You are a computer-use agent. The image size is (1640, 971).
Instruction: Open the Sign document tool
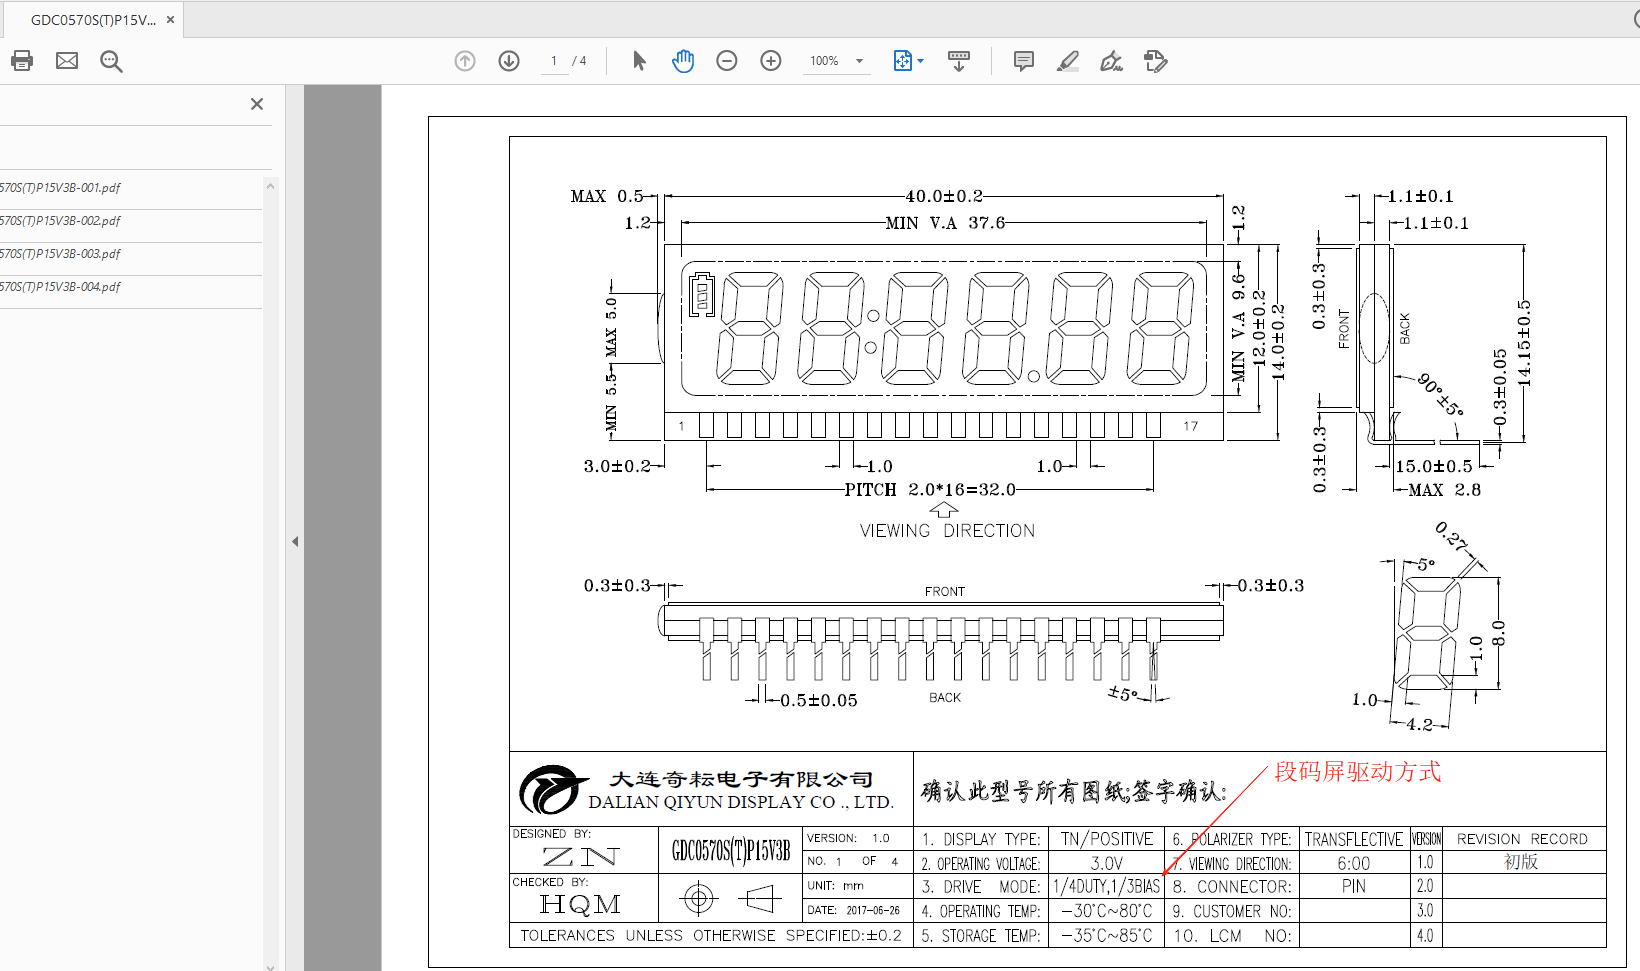(1111, 61)
